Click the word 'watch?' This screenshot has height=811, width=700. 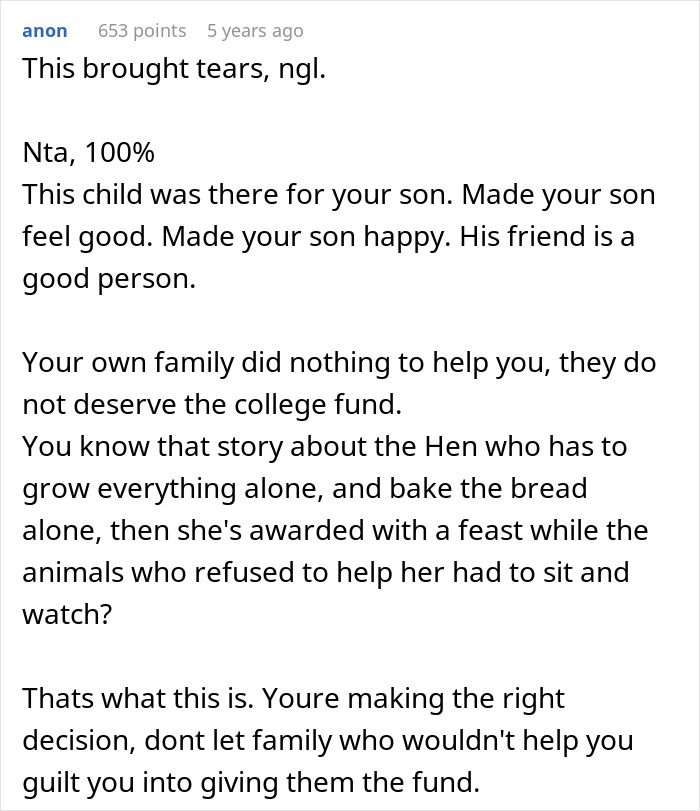pos(68,612)
